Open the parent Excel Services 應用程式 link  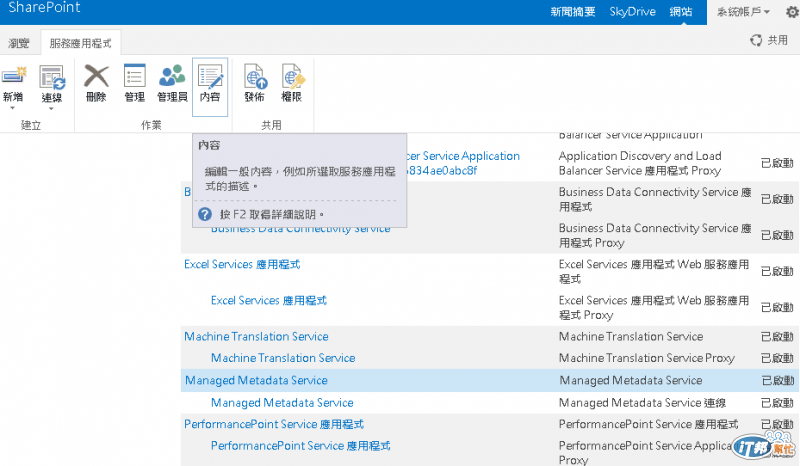point(242,264)
